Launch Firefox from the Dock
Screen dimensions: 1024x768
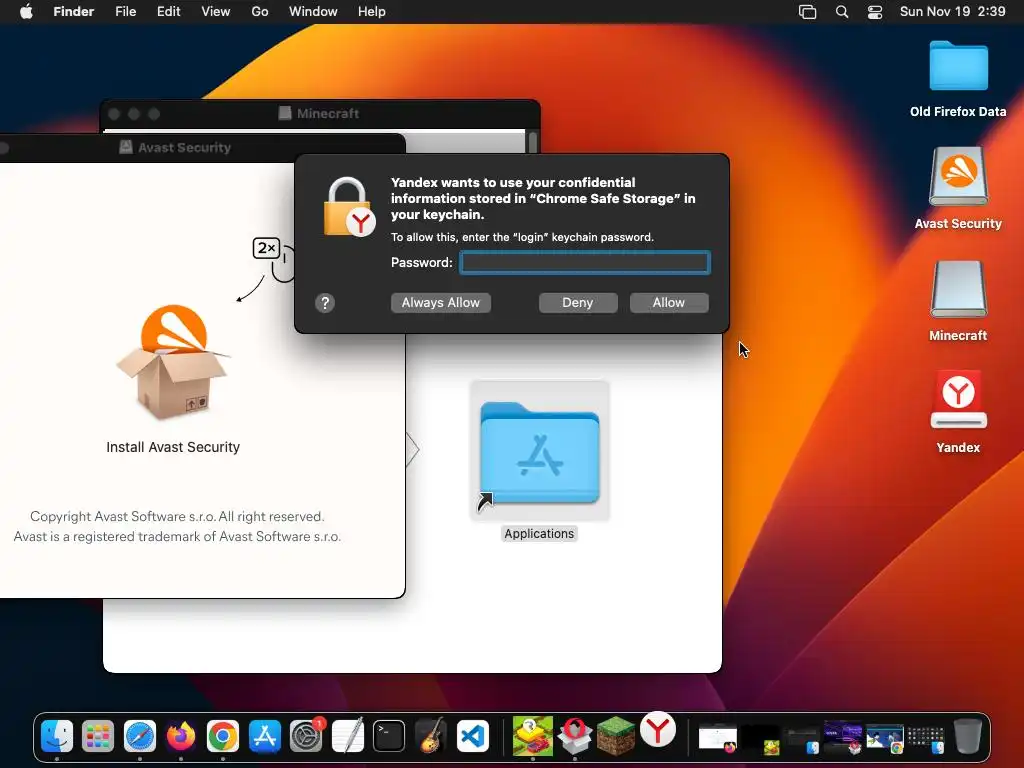[181, 736]
